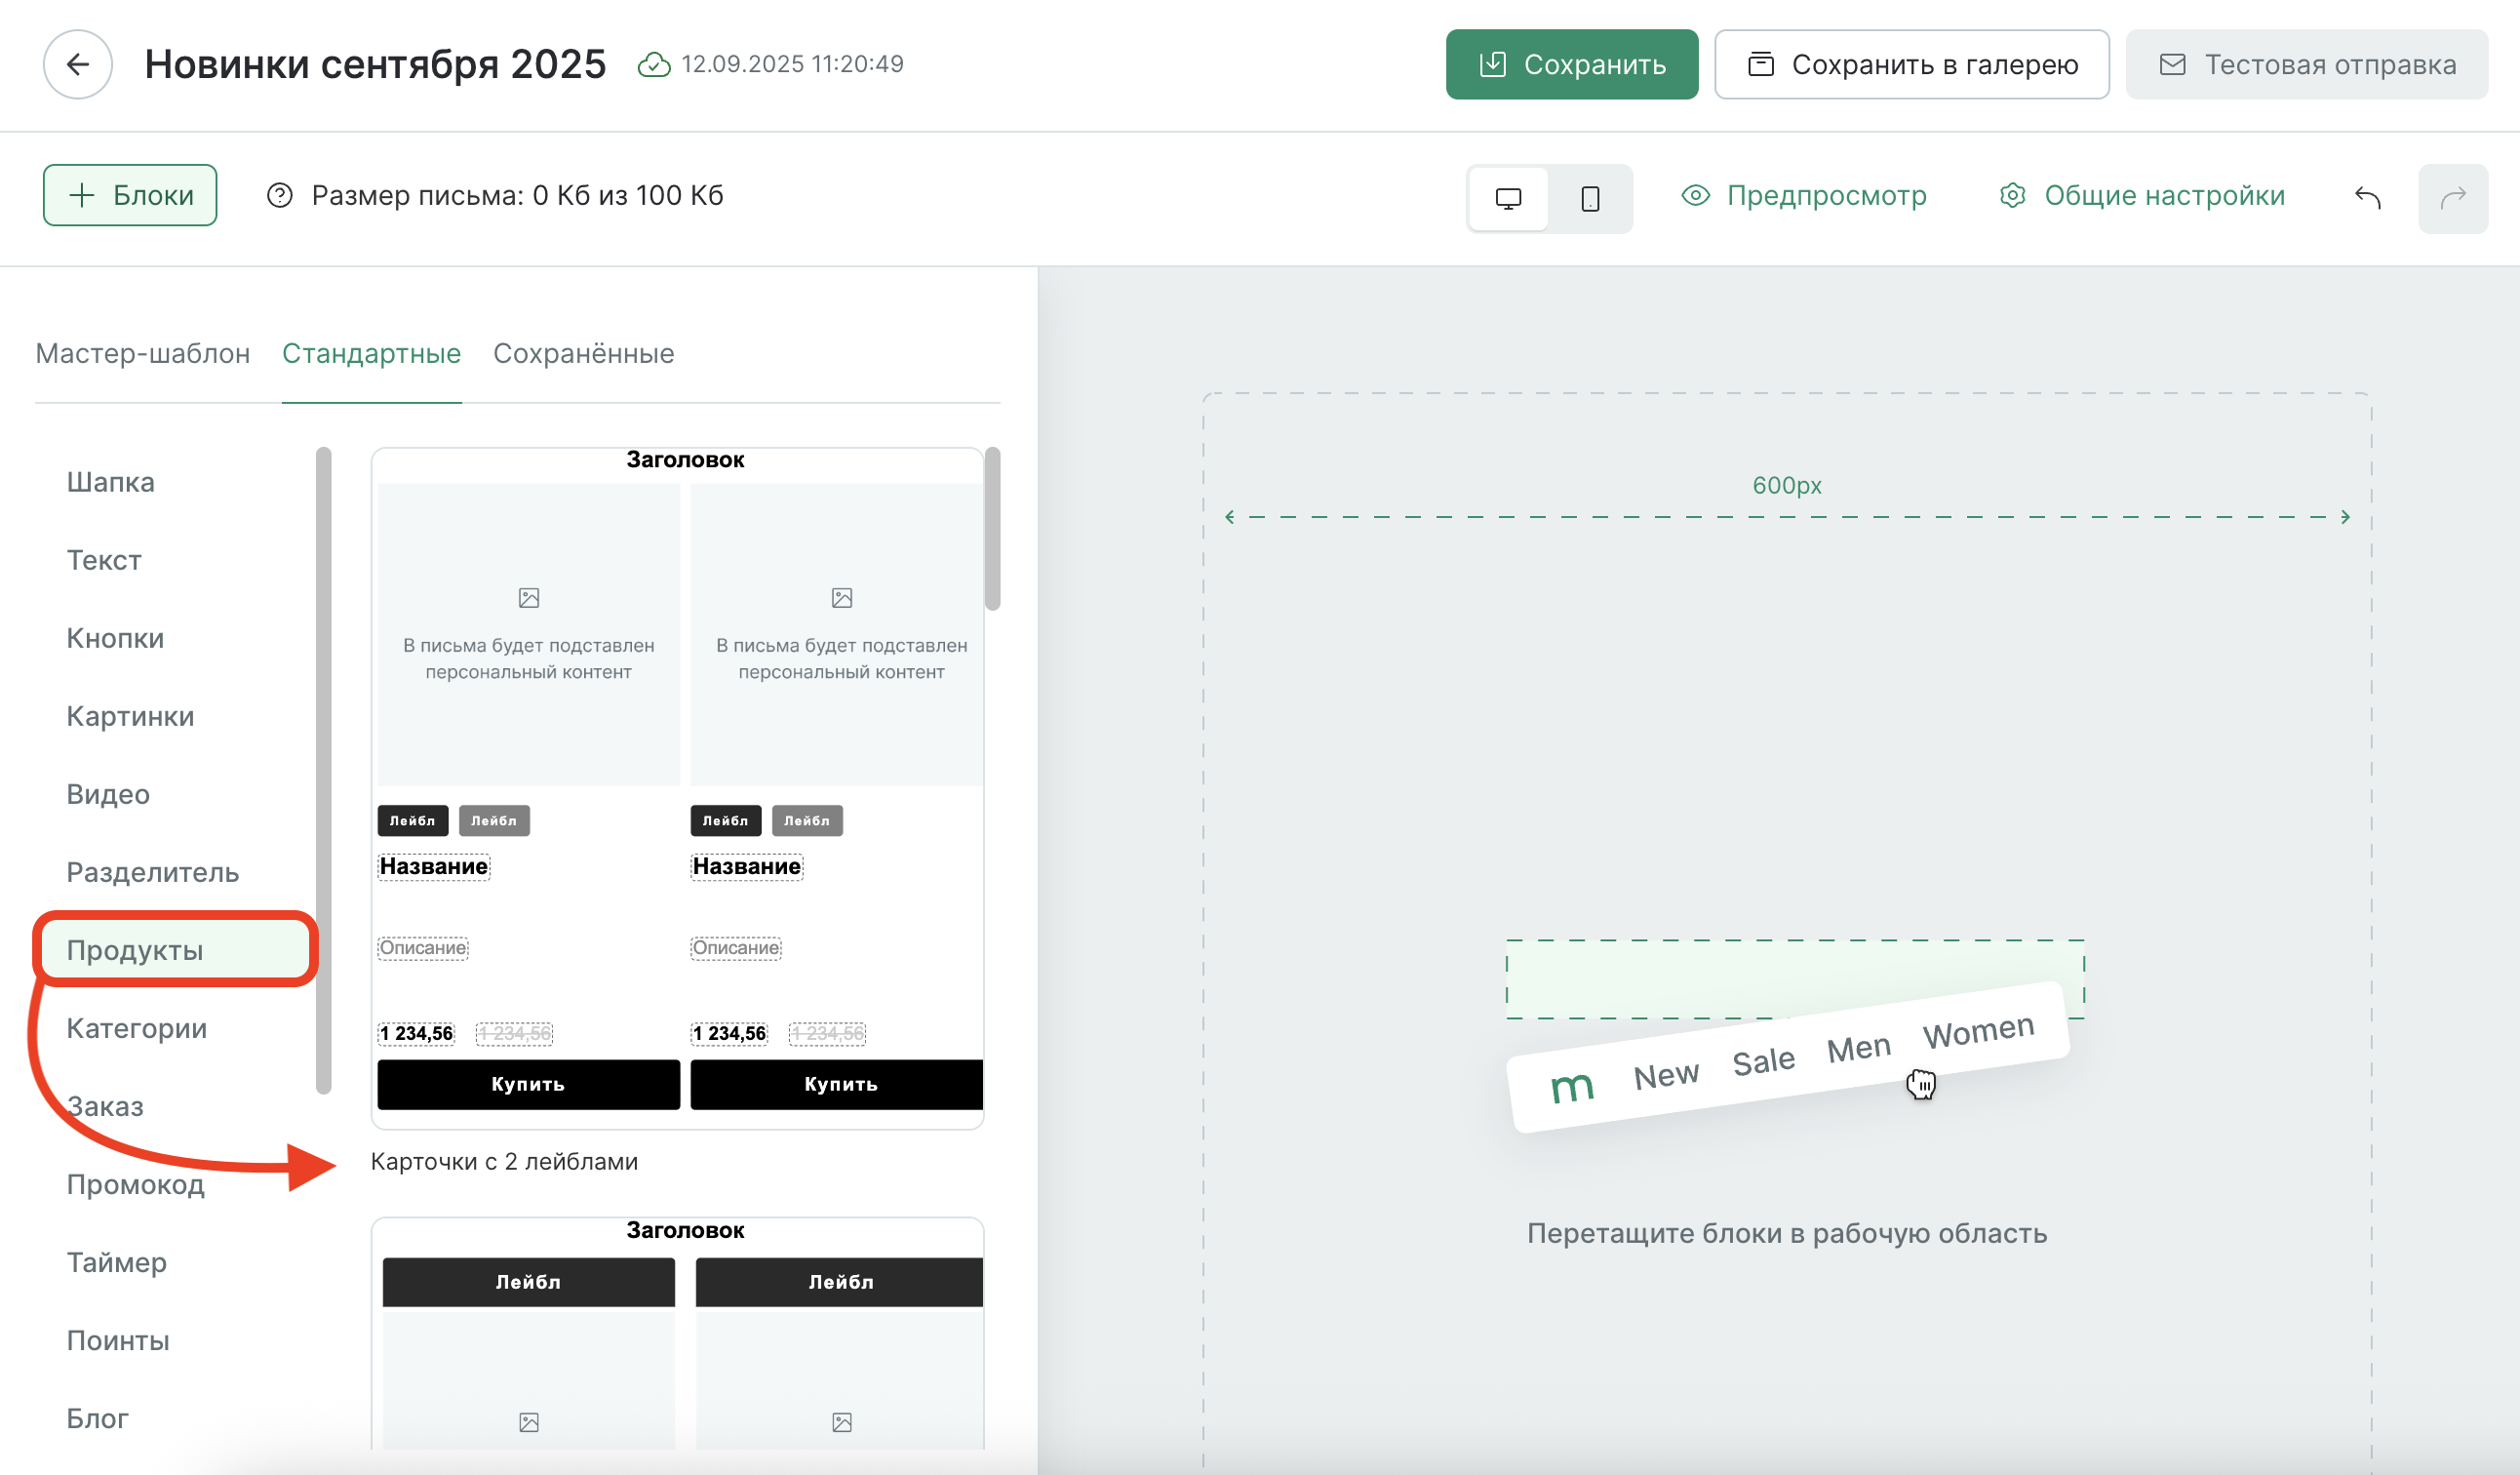Viewport: 2520px width, 1475px height.
Task: Select the Шапка block category
Action: point(110,482)
